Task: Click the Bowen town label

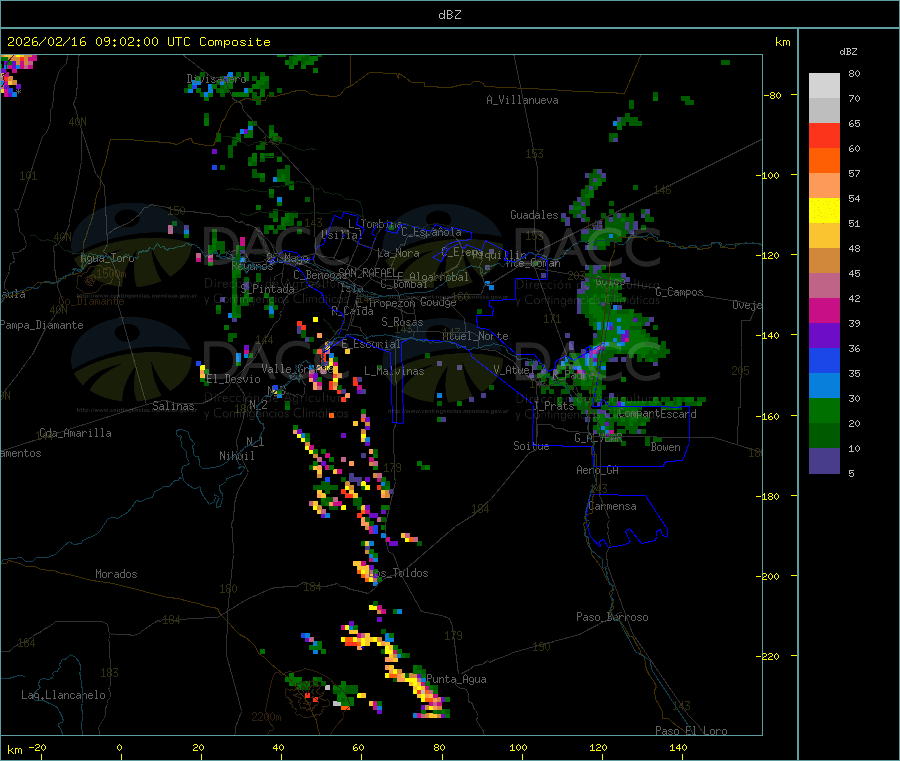Action: pos(666,447)
